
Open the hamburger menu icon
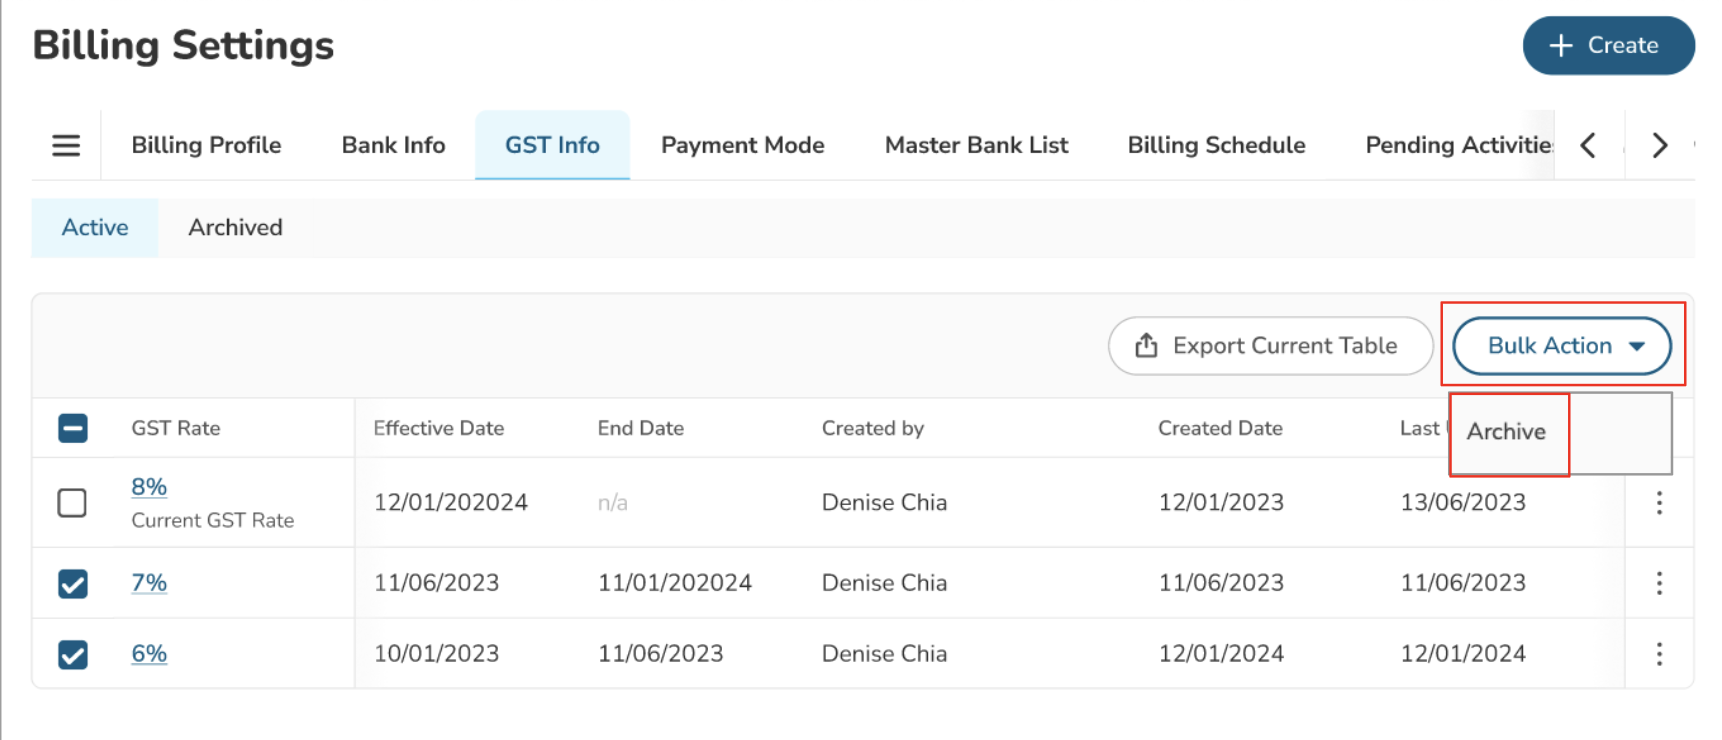pos(66,146)
